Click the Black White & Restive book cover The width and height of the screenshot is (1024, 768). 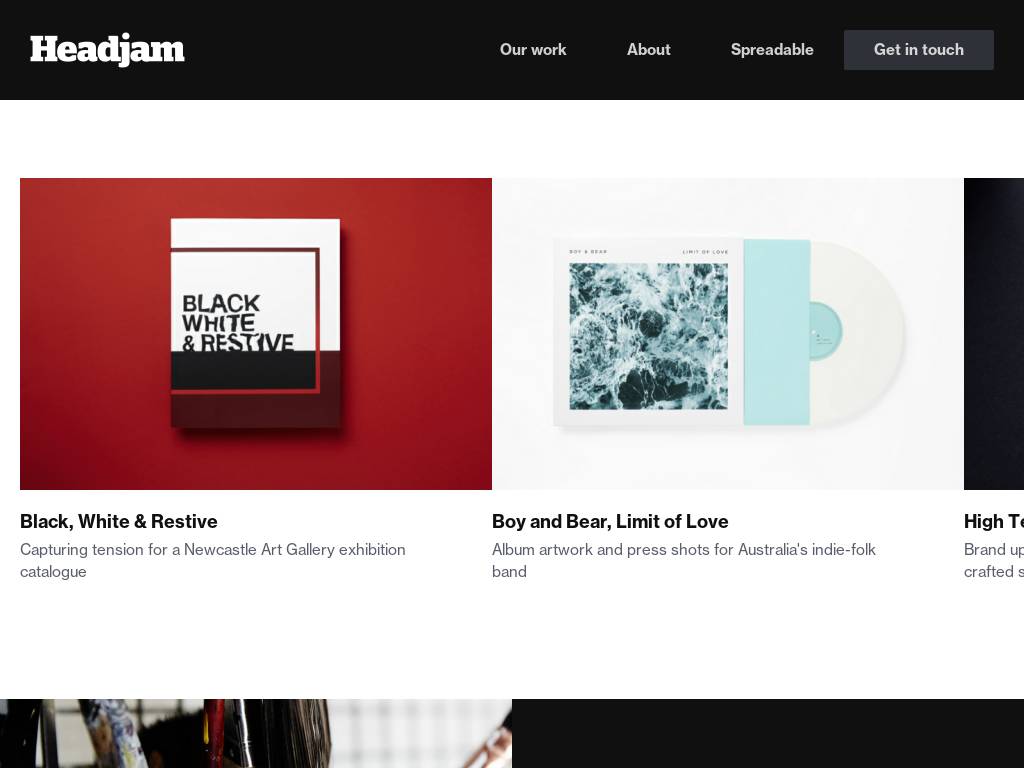tap(255, 323)
